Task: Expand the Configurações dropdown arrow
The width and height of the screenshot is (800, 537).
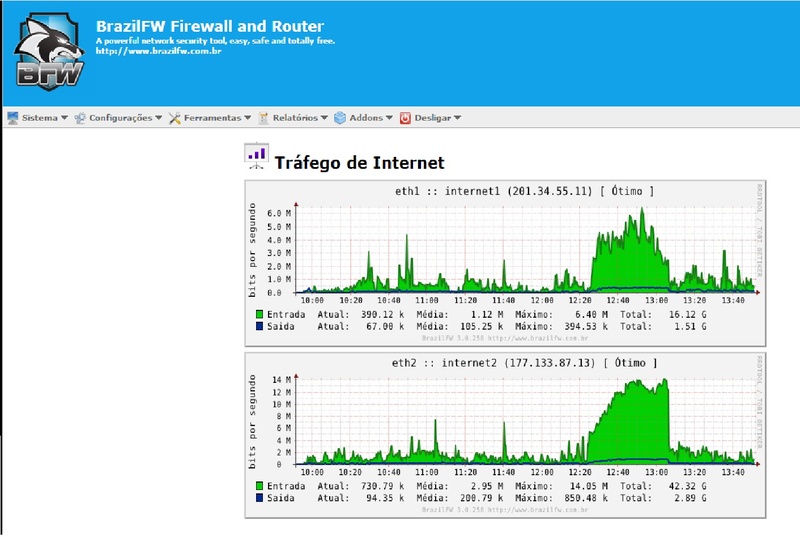Action: [159, 118]
